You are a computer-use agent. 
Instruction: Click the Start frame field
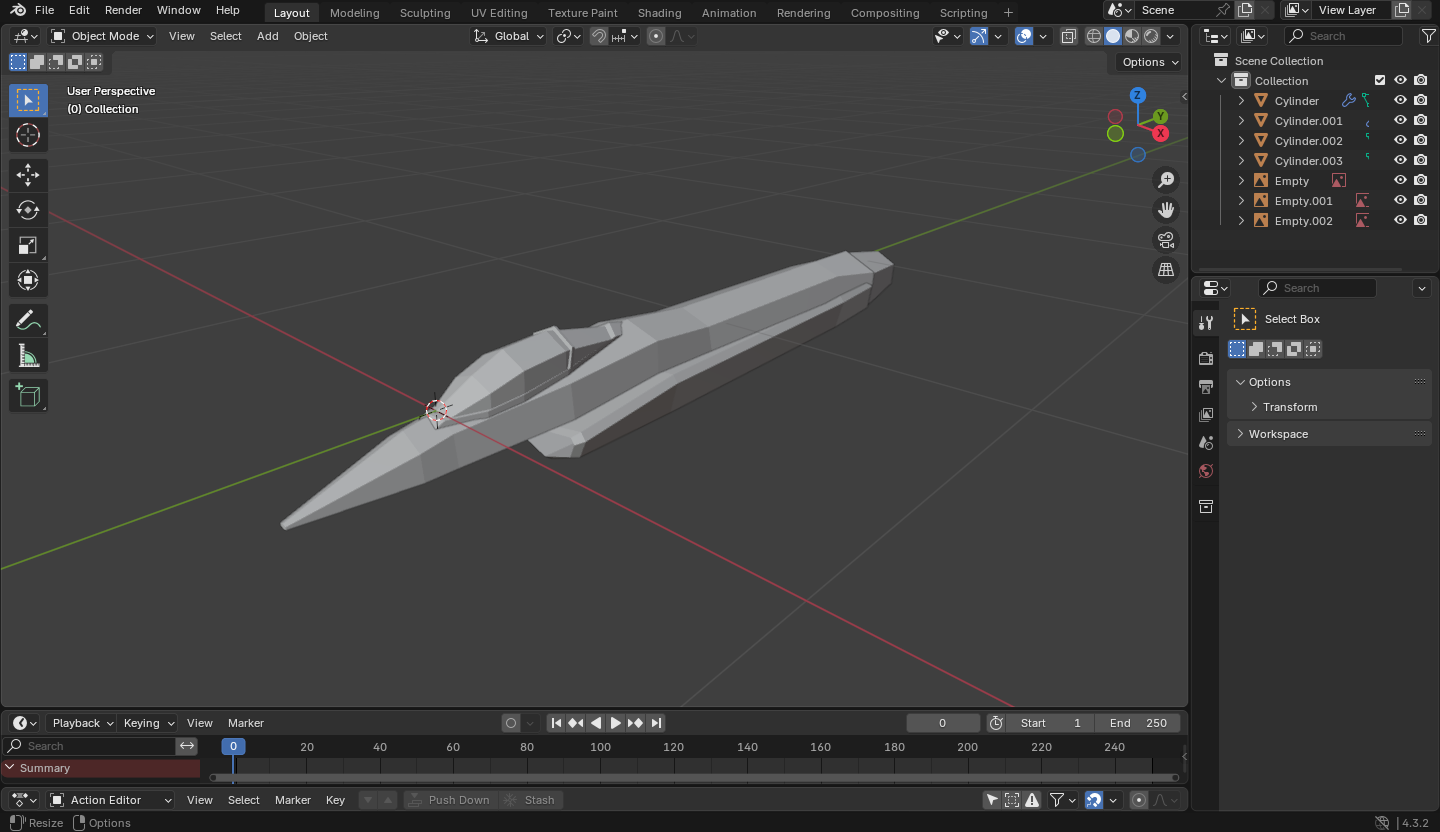click(1050, 723)
